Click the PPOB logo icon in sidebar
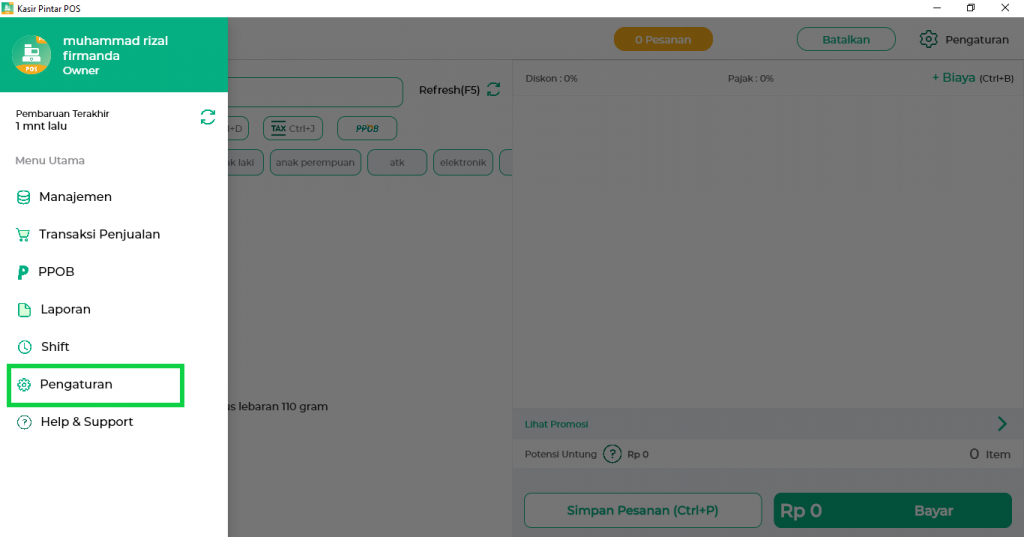Image resolution: width=1024 pixels, height=537 pixels. point(23,272)
